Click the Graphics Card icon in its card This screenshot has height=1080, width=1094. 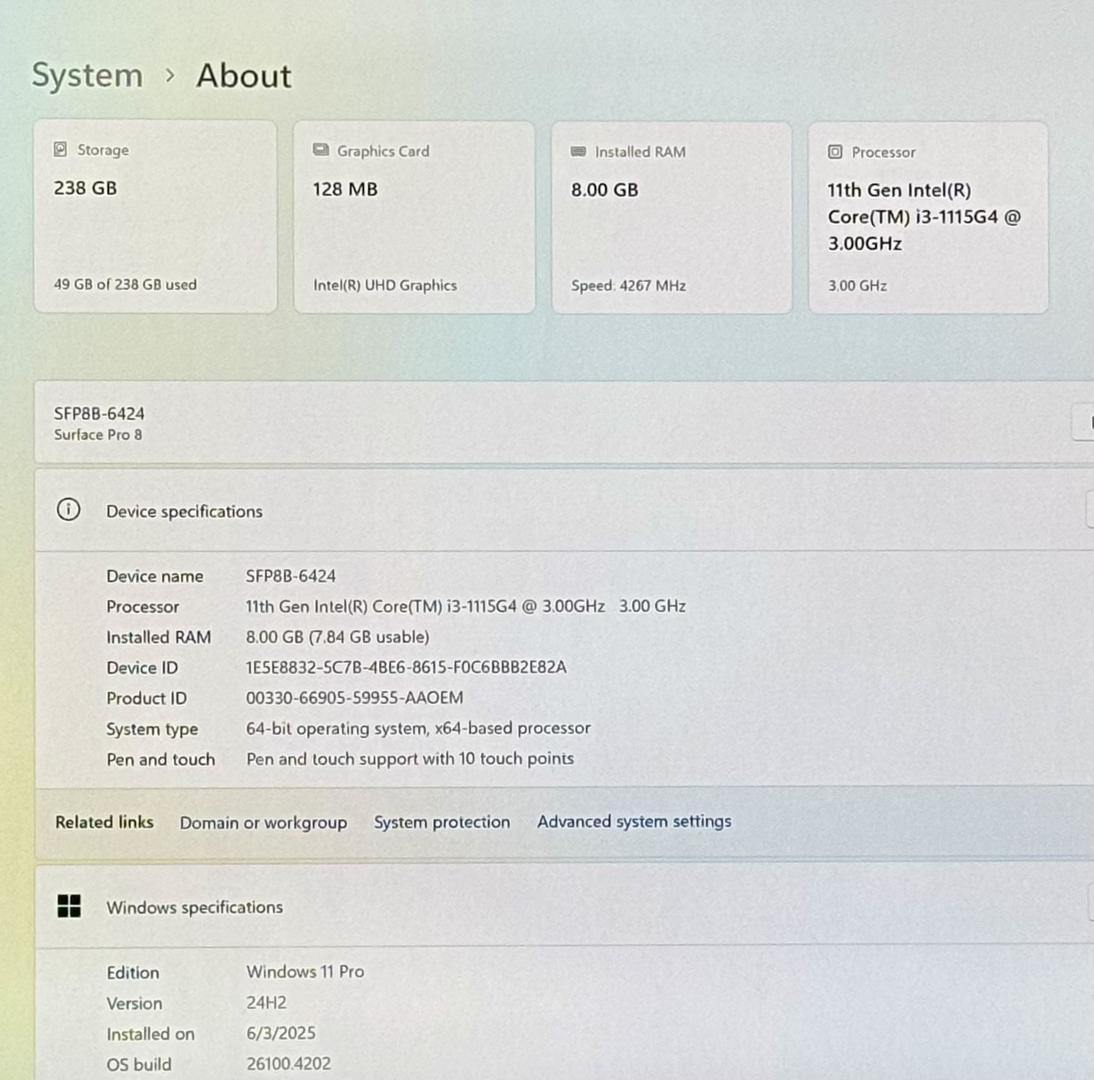(321, 150)
